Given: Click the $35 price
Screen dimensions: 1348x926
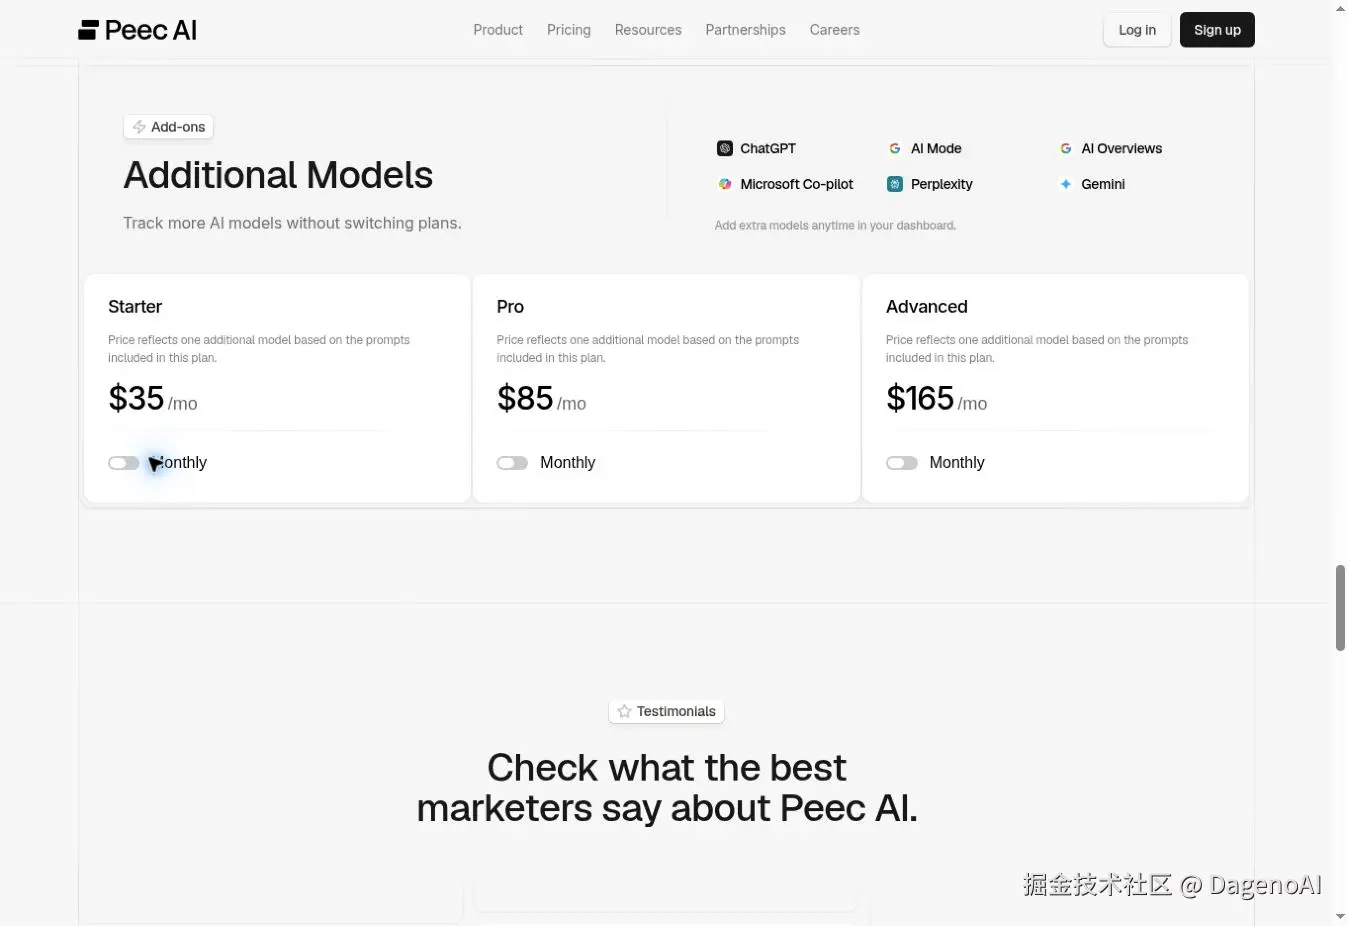Looking at the screenshot, I should tap(136, 398).
